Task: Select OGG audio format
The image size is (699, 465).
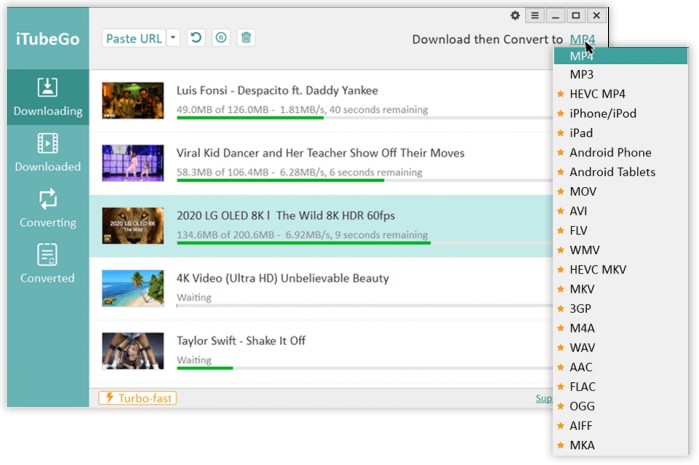Action: click(x=620, y=406)
